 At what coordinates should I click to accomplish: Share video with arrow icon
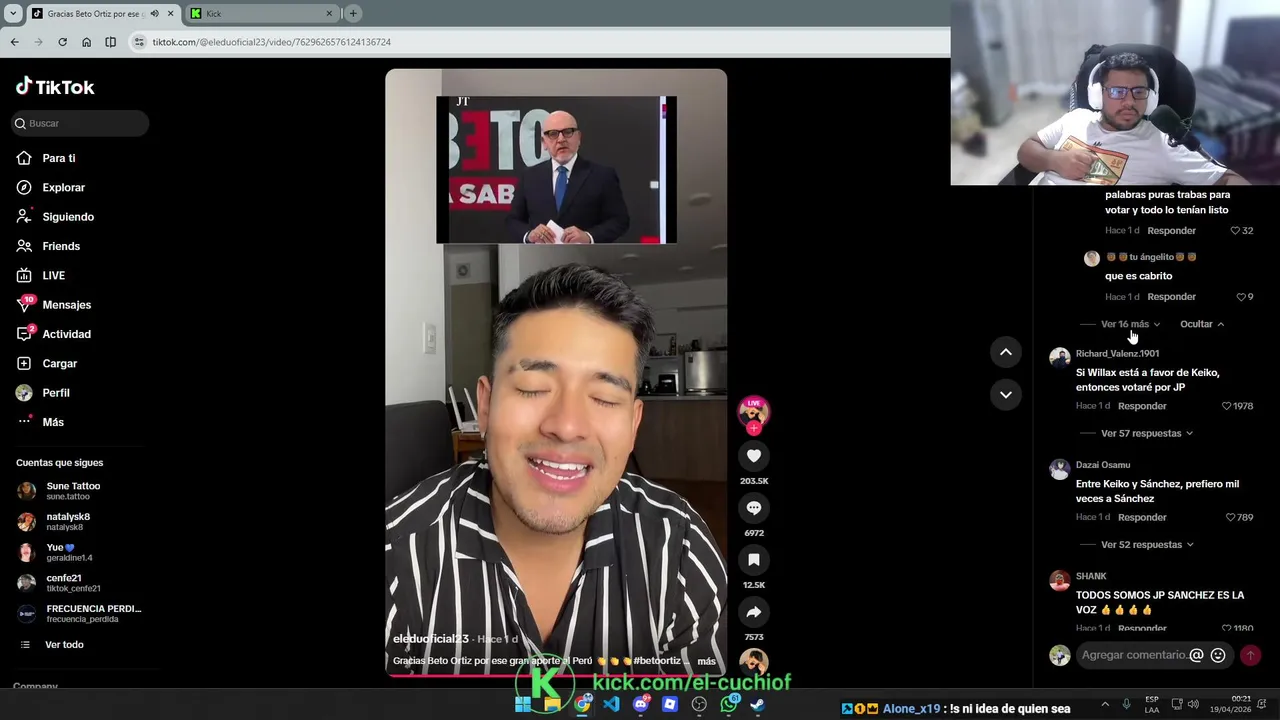point(754,612)
